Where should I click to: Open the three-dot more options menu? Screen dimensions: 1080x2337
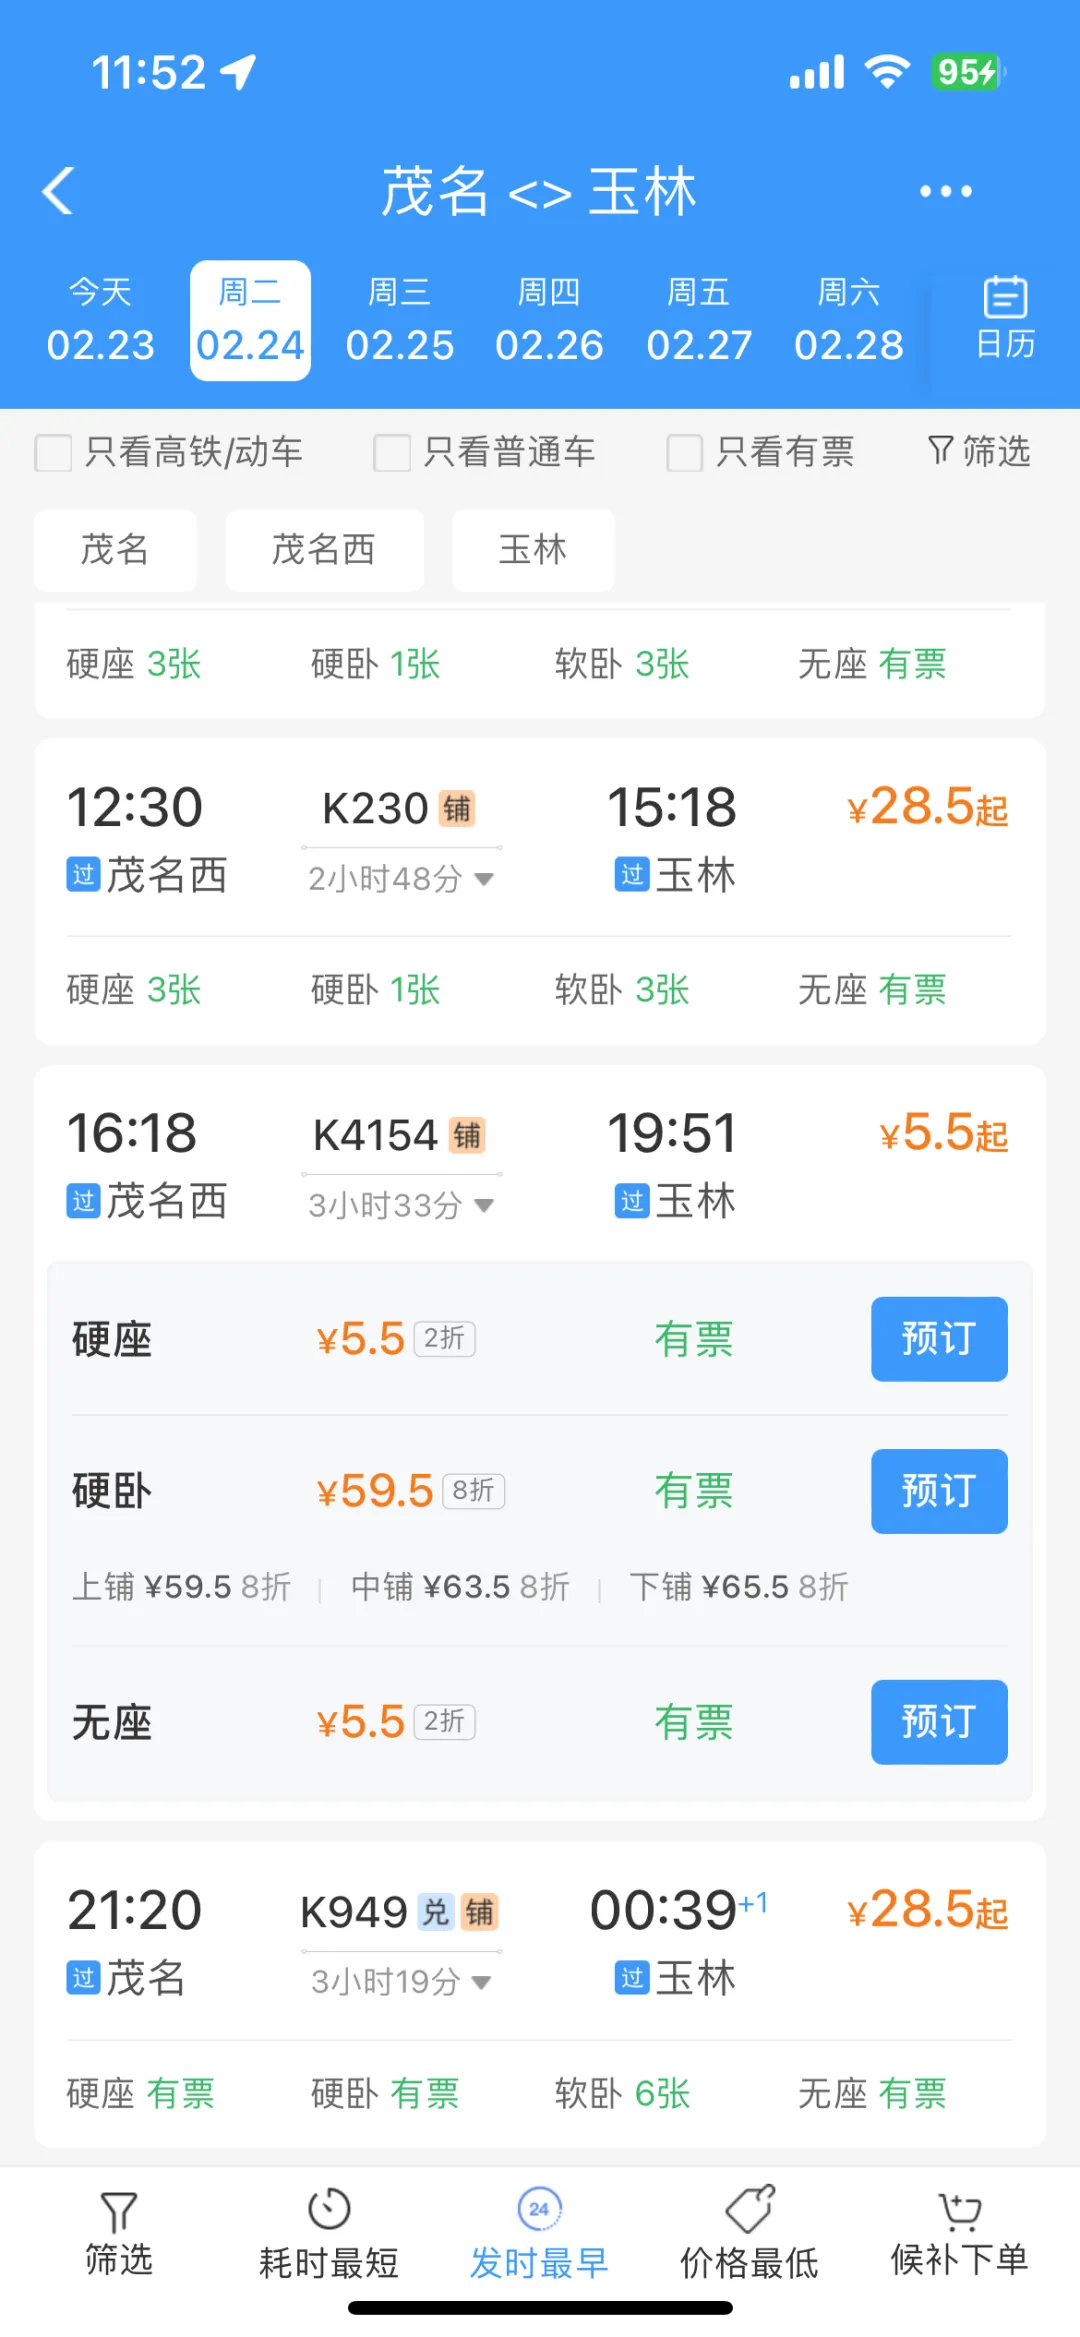945,191
